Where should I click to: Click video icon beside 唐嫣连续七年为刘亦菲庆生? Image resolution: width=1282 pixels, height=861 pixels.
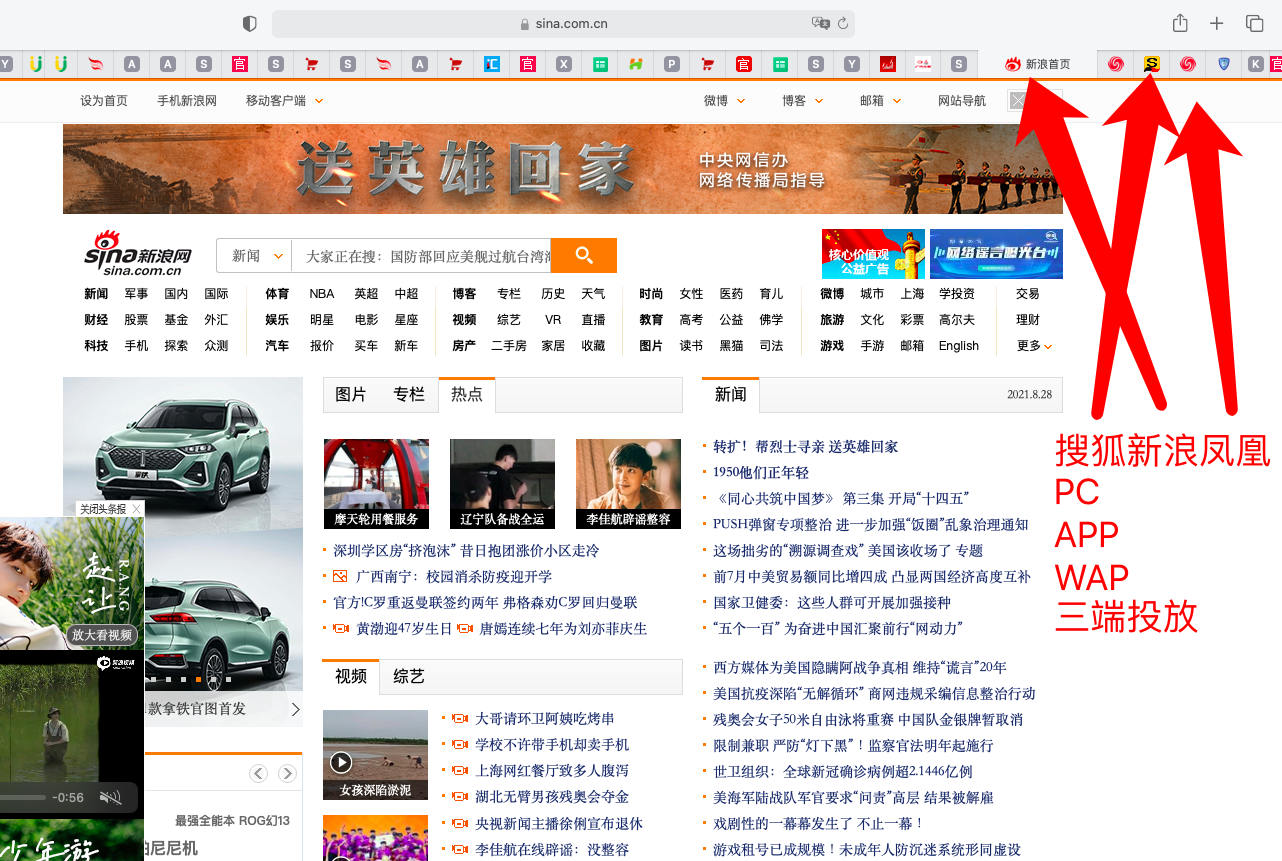(x=464, y=629)
